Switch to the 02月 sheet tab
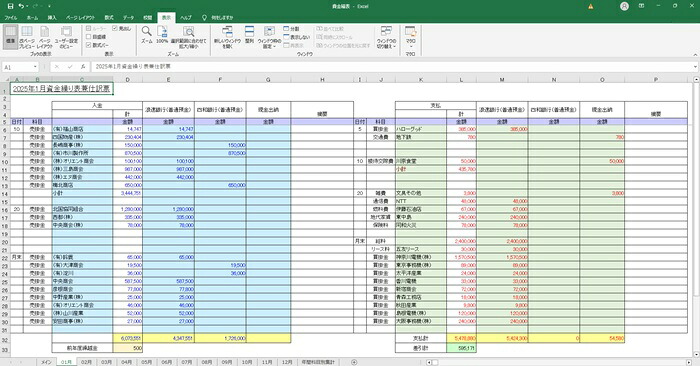700x366 pixels. (86, 362)
